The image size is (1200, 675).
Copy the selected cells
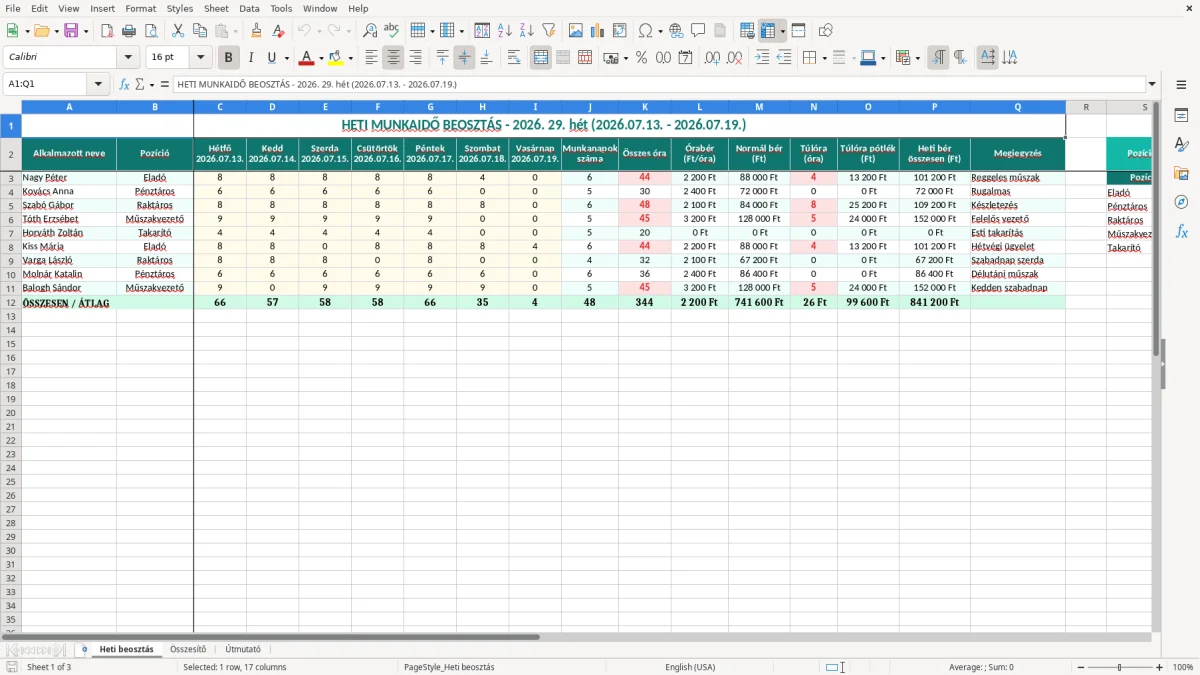(x=200, y=31)
